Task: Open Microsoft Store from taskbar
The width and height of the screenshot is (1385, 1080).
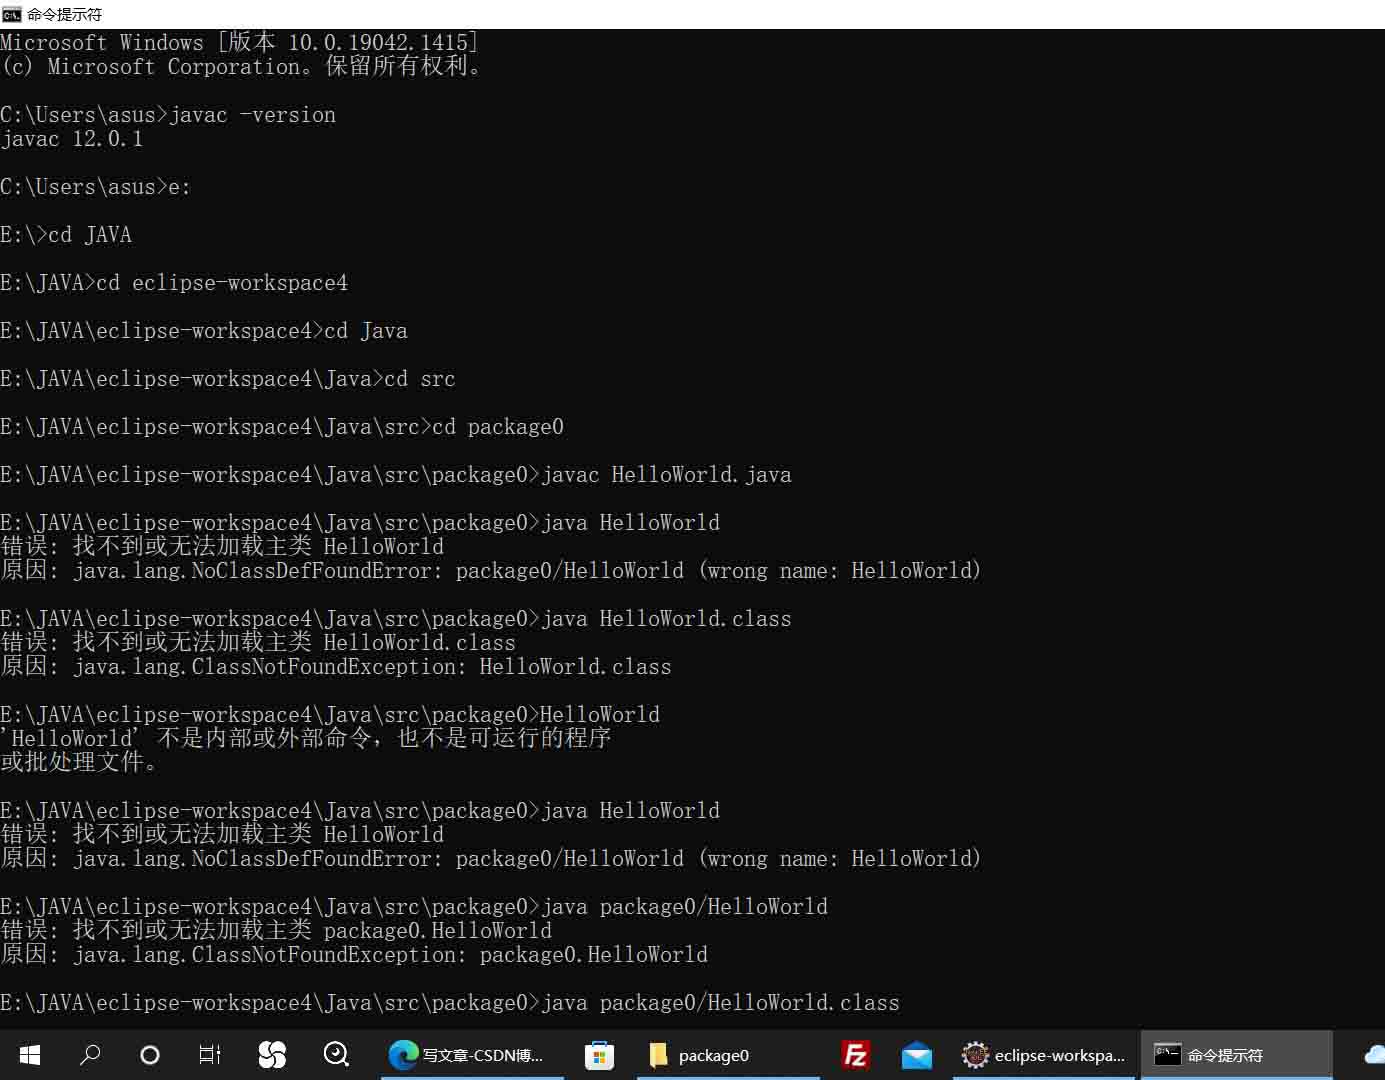Action: coord(599,1055)
